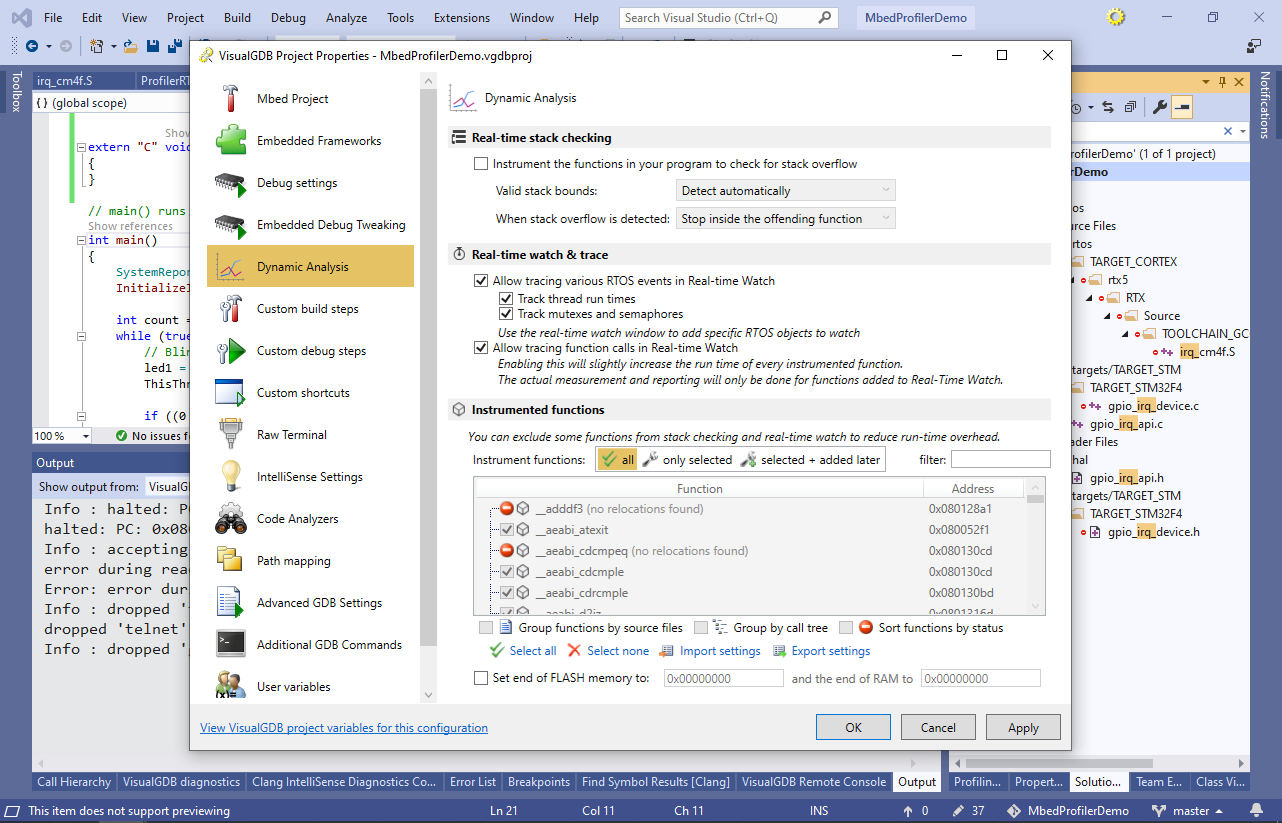Open Additional GDB Commands page
This screenshot has width=1282, height=823.
tap(310, 645)
